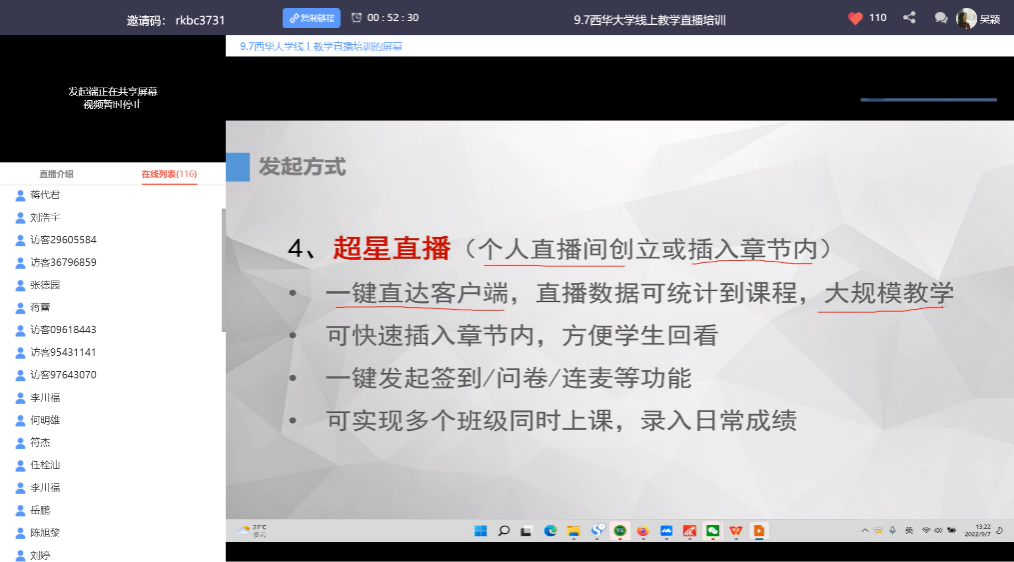Image resolution: width=1014 pixels, height=562 pixels.
Task: Toggle the input method 英 indicator
Action: [908, 530]
